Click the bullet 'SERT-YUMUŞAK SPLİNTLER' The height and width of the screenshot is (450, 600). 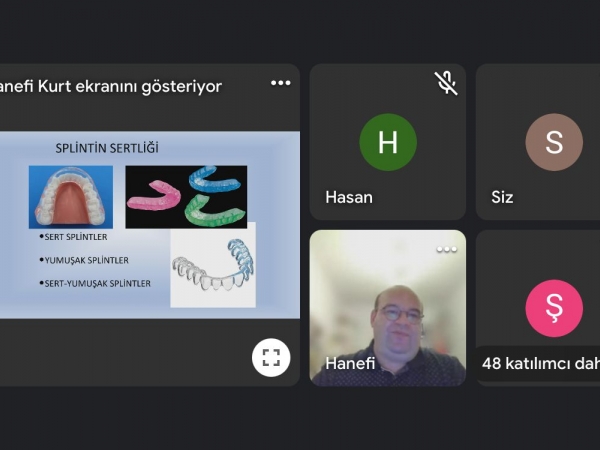95,284
